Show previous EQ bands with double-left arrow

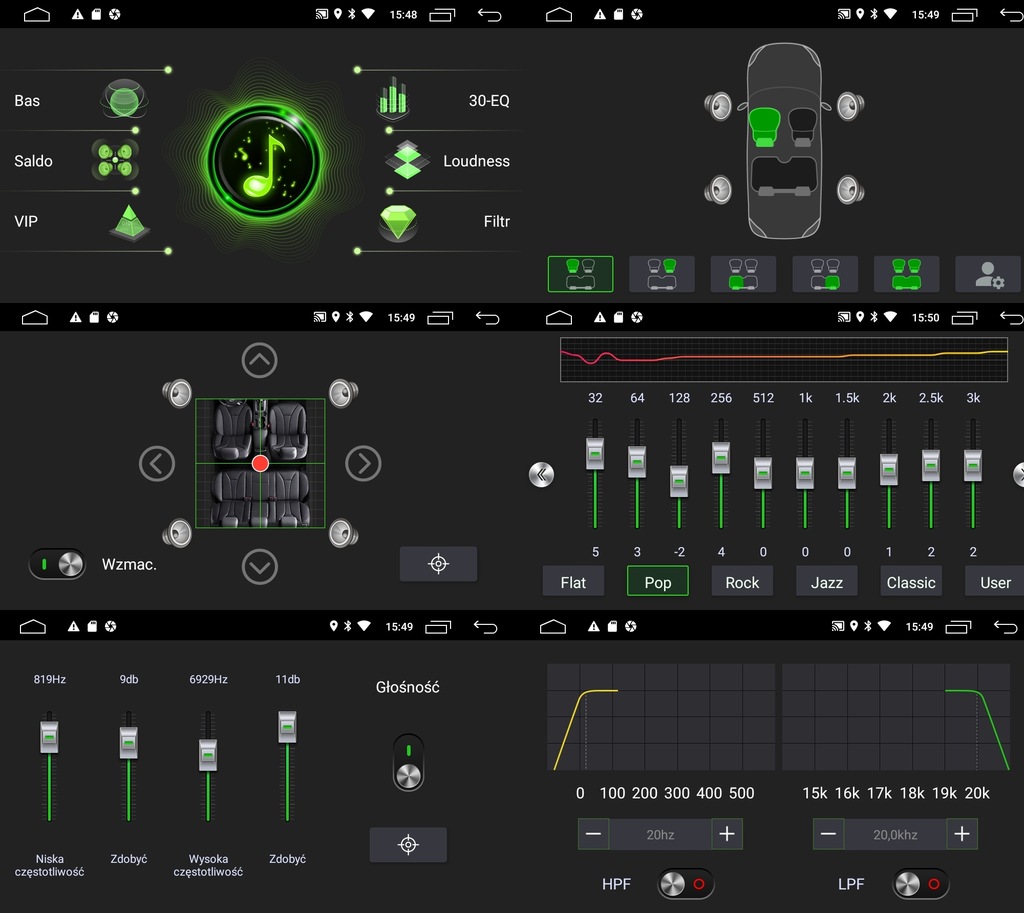[x=541, y=474]
